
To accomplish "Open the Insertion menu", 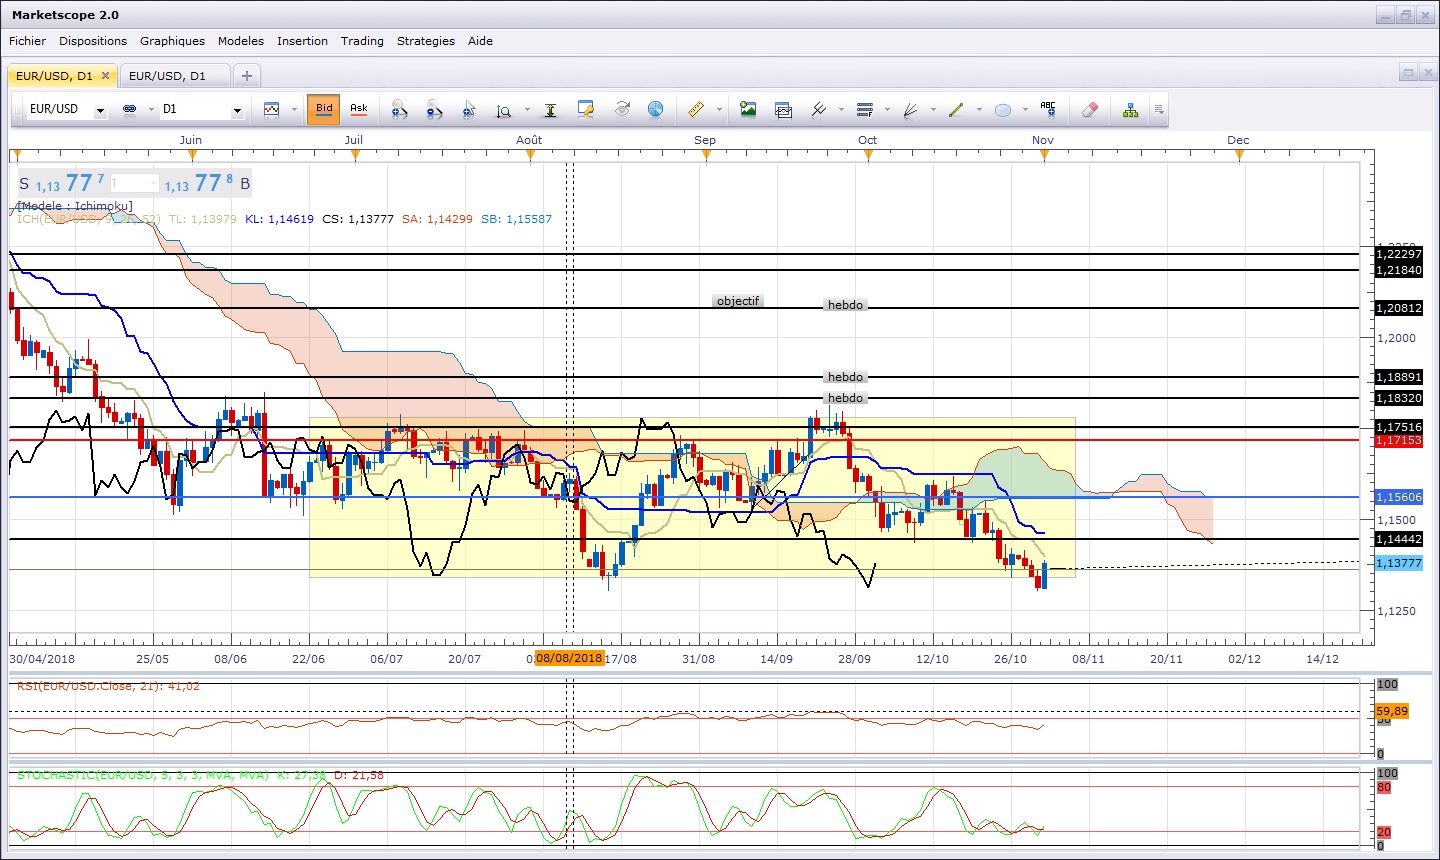I will pyautogui.click(x=302, y=41).
